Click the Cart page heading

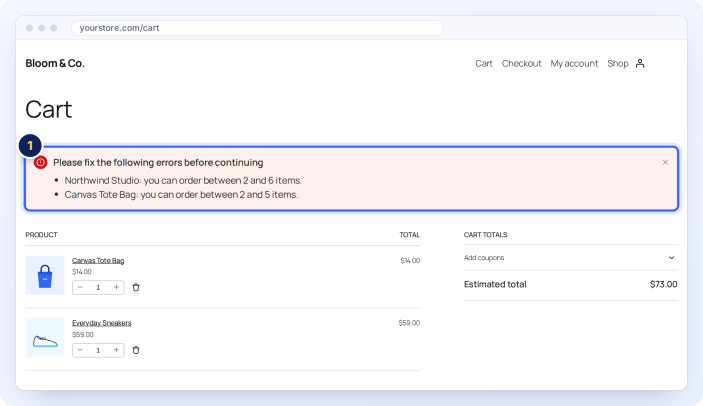48,109
